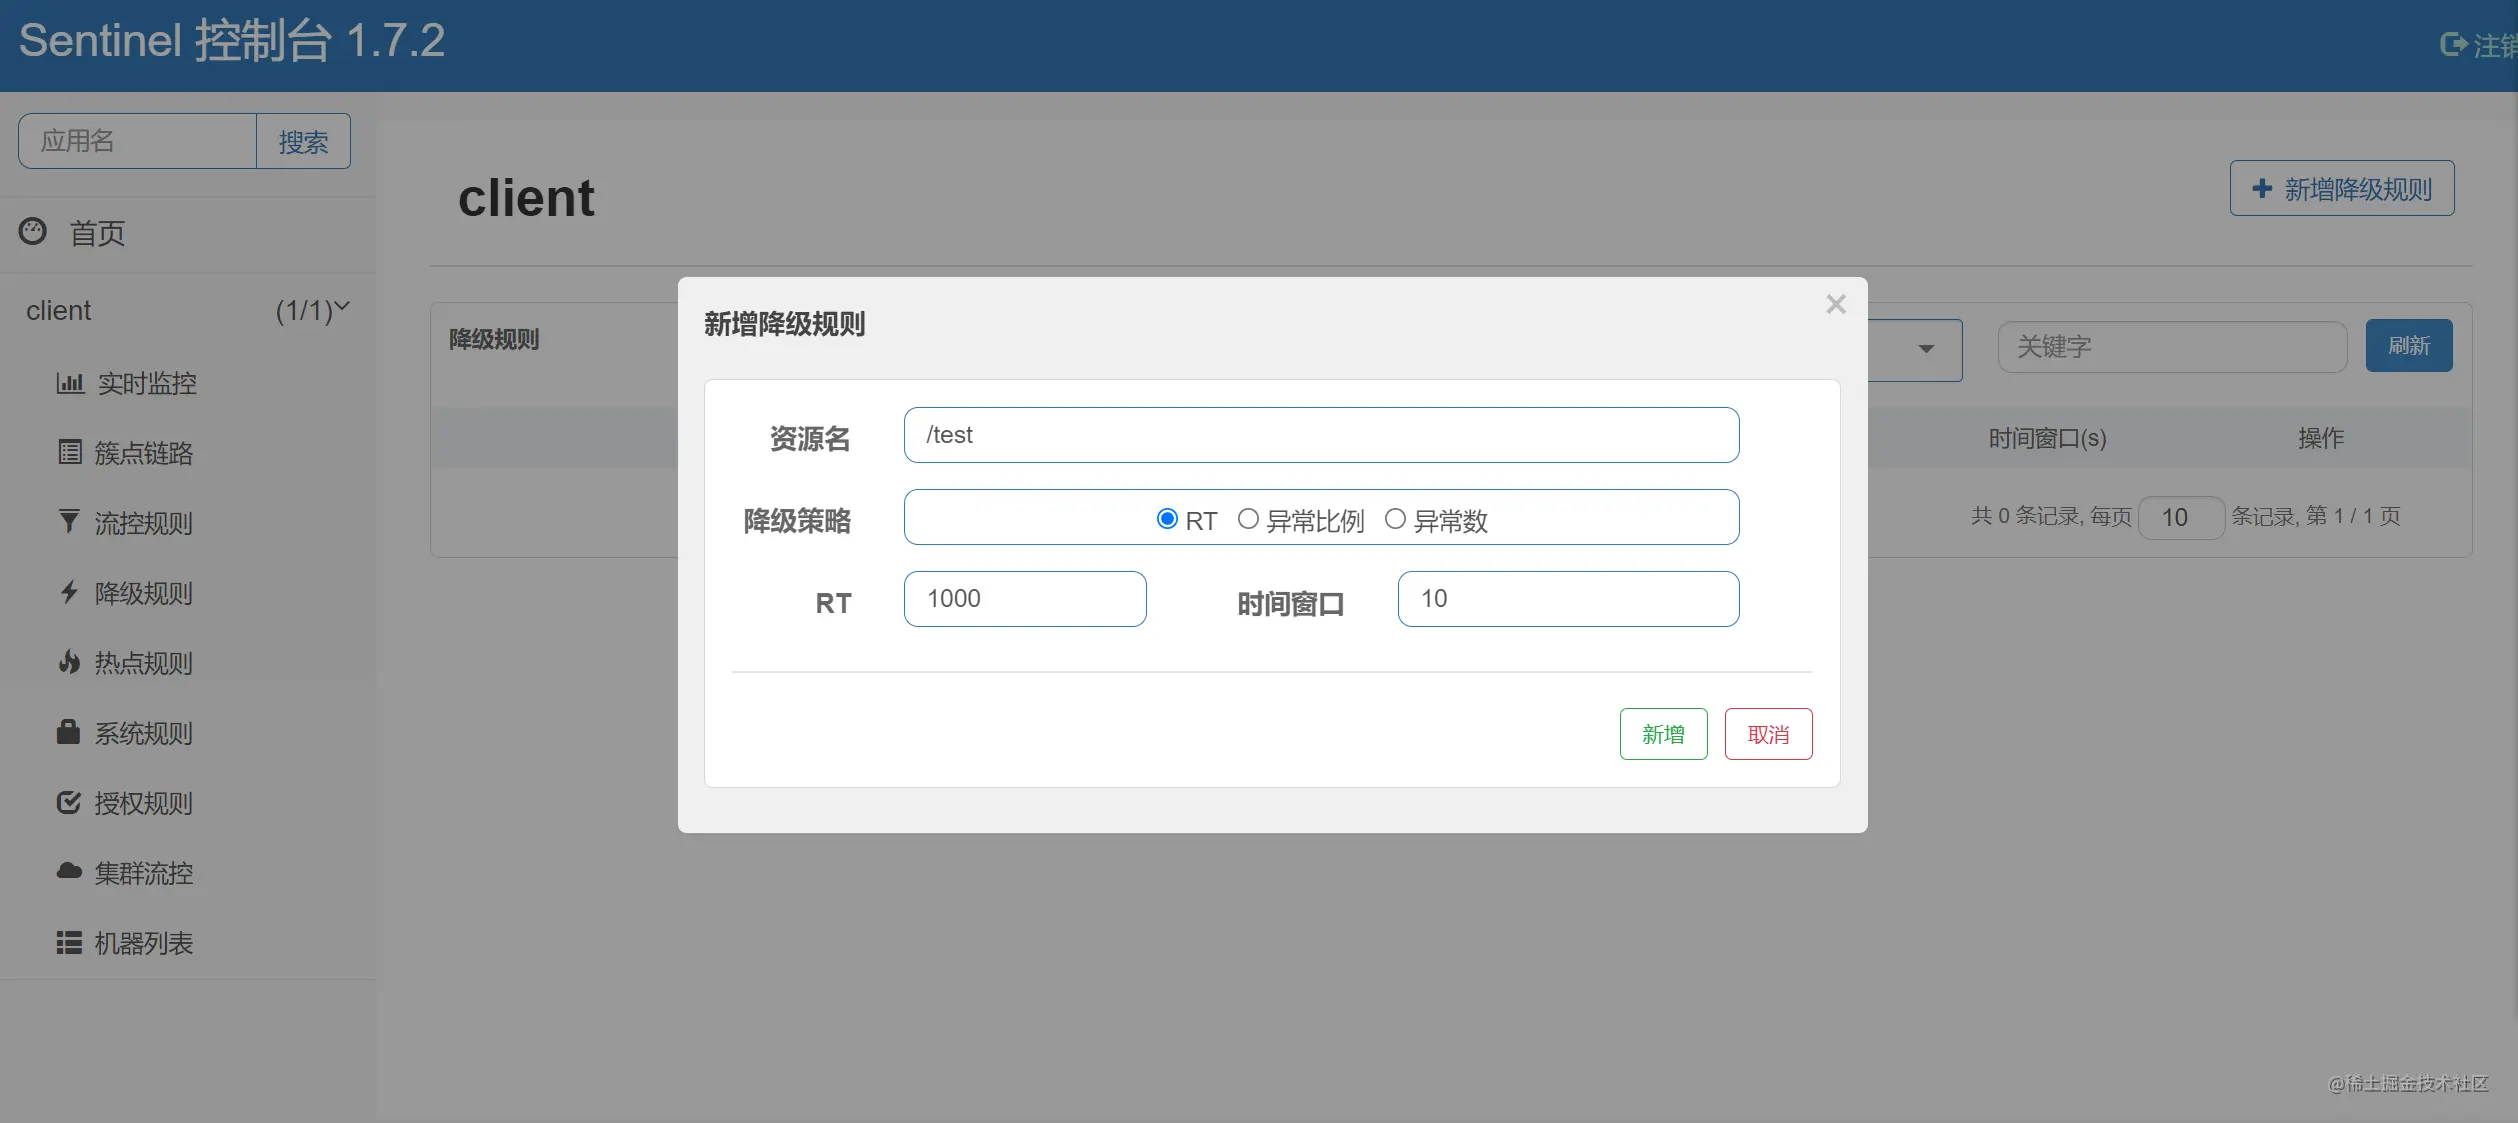Open 首页 menu item
2518x1123 pixels.
[97, 234]
